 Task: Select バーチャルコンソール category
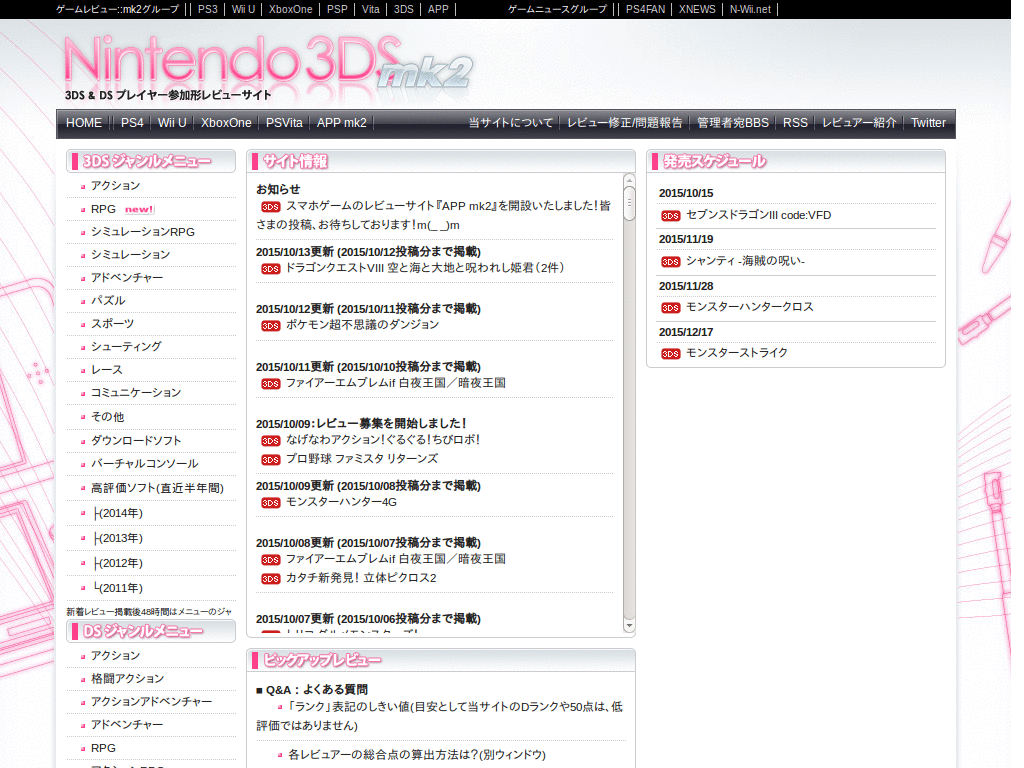(144, 464)
